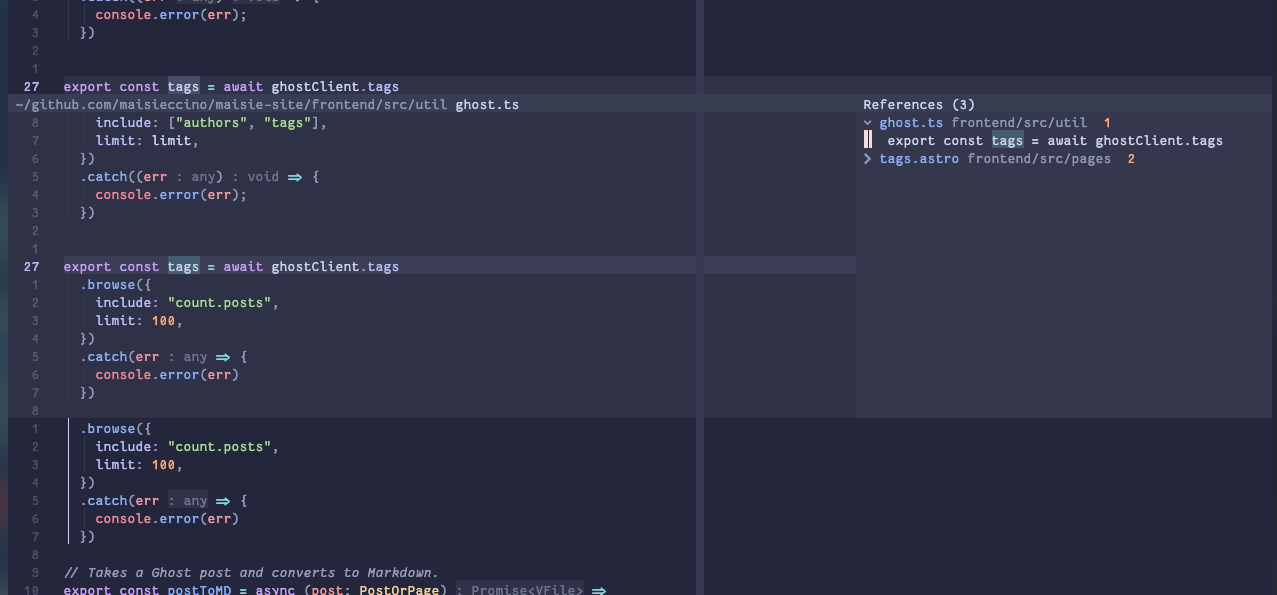Click the '100' limit value
The width and height of the screenshot is (1277, 595).
pyautogui.click(x=163, y=320)
